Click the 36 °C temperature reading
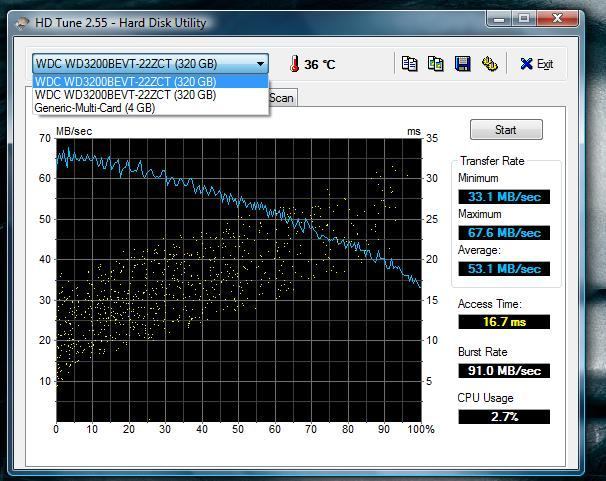Screen dimensions: 606x481 [320, 64]
